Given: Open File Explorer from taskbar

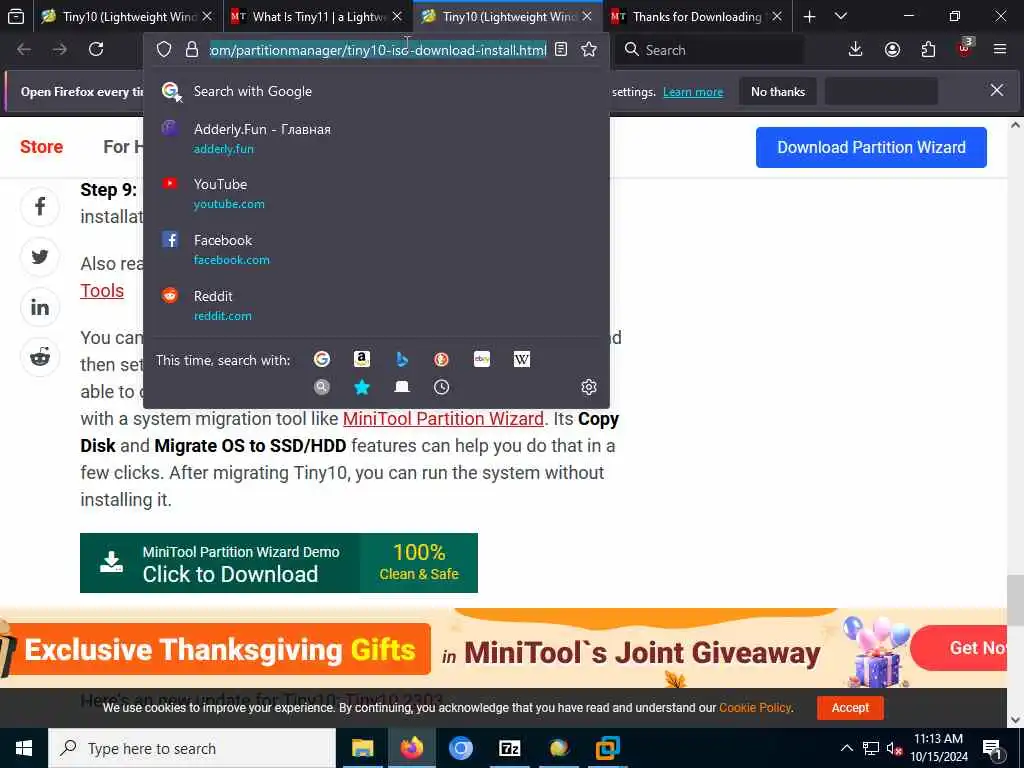Looking at the screenshot, I should coord(362,748).
